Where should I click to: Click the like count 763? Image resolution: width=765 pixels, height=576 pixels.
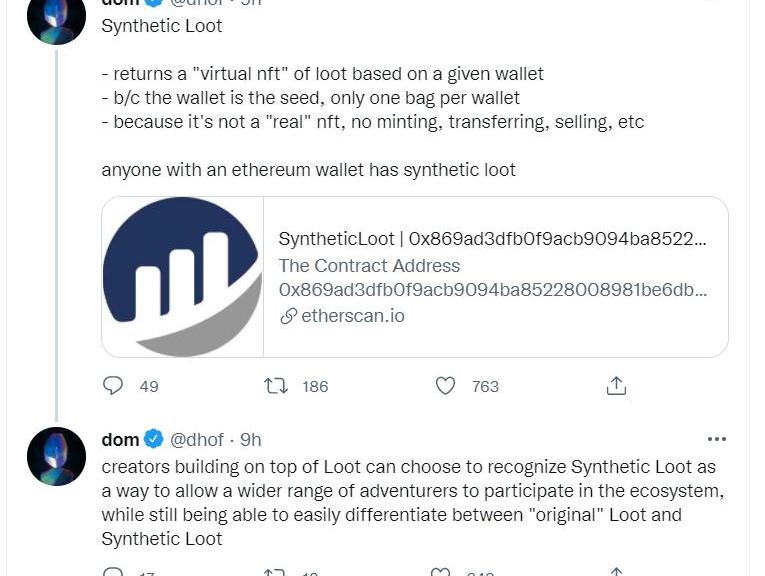point(485,387)
